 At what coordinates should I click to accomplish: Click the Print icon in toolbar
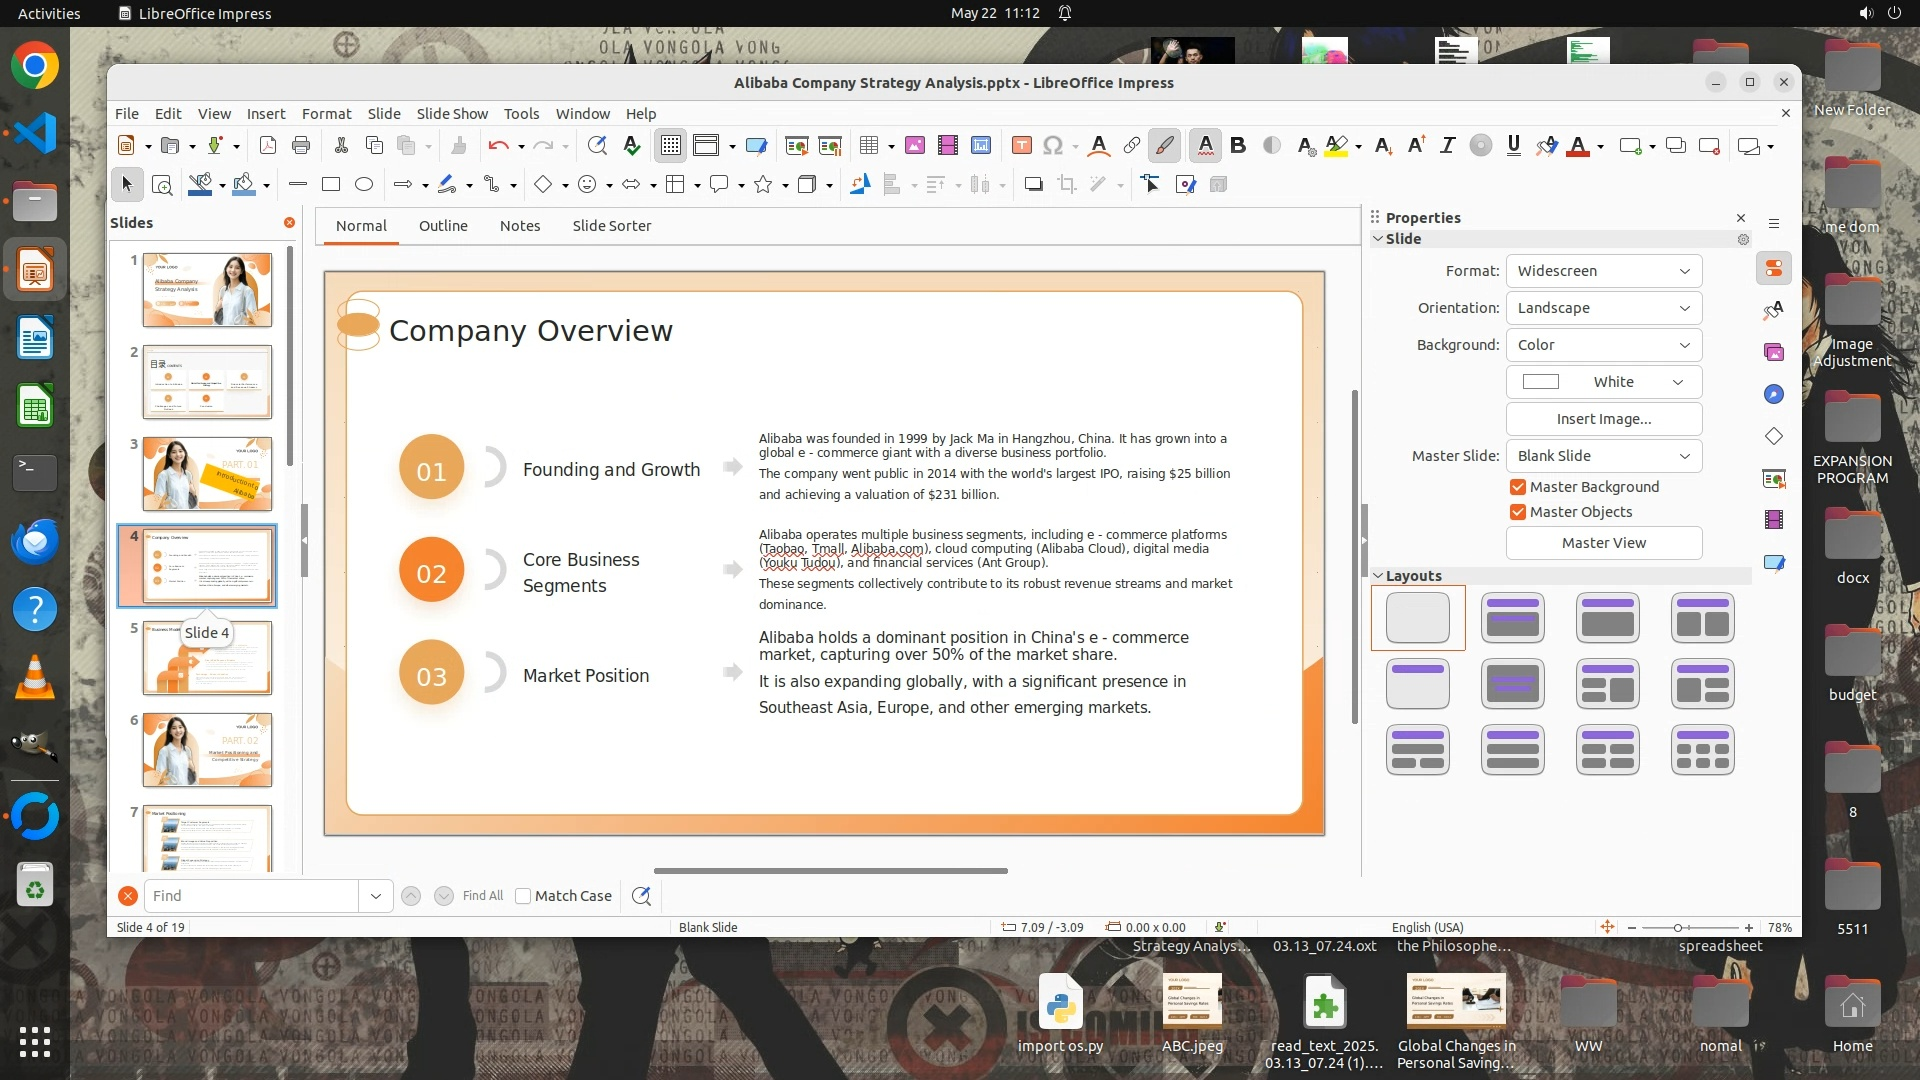(301, 146)
